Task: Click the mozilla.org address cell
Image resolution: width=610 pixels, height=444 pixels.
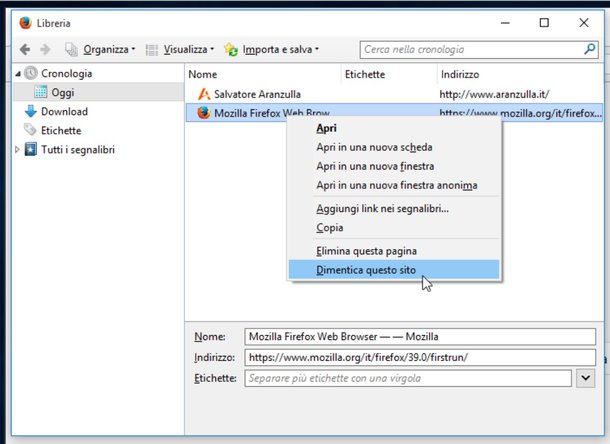Action: point(521,113)
